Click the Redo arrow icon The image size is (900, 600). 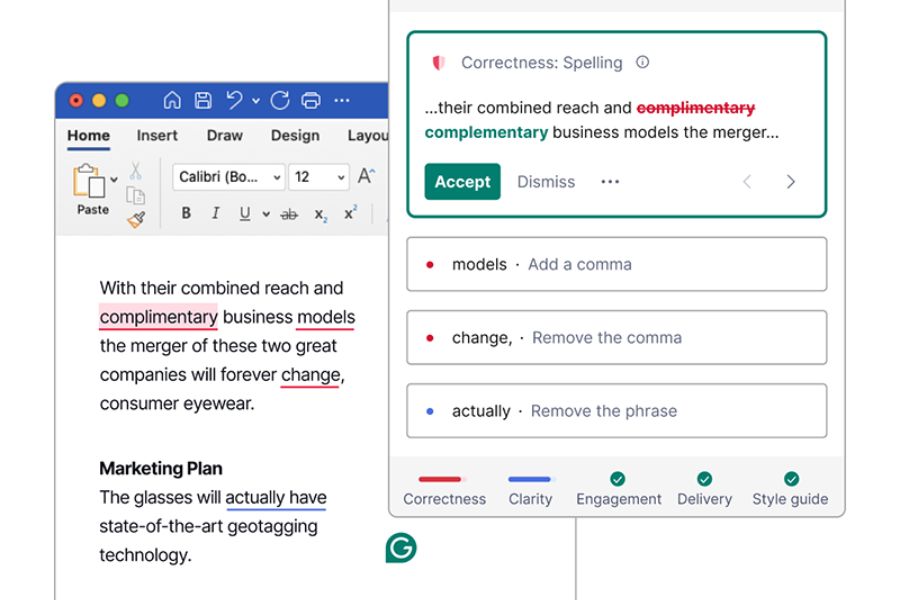point(281,100)
